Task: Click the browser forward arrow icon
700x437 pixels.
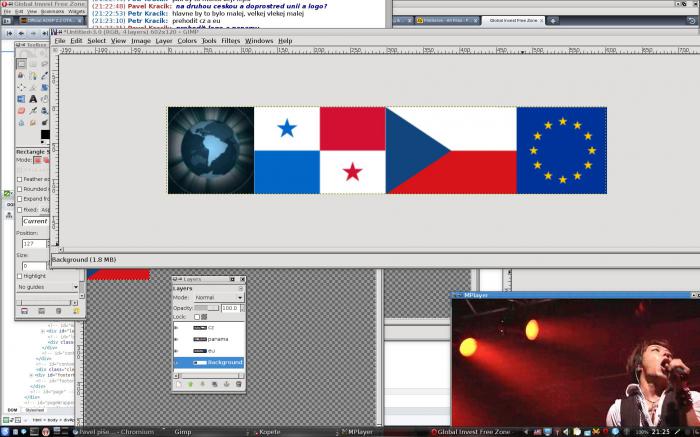Action: (x=33, y=33)
